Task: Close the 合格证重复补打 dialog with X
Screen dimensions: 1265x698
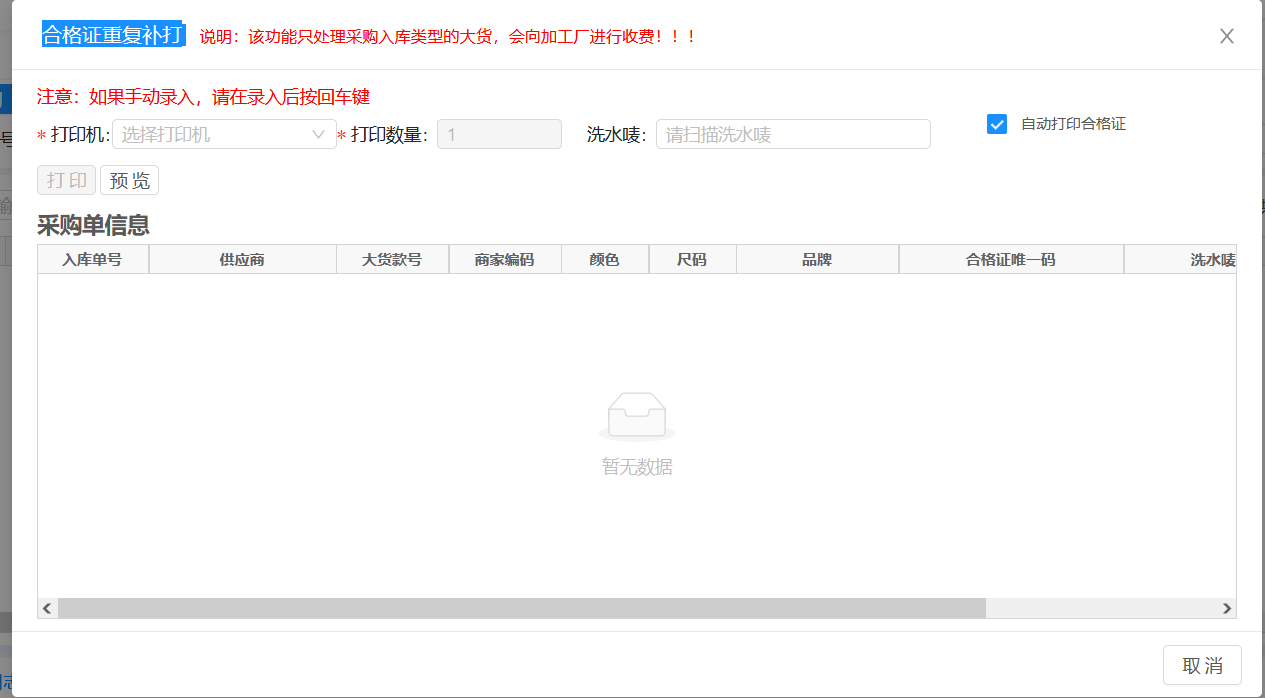Action: click(1226, 36)
